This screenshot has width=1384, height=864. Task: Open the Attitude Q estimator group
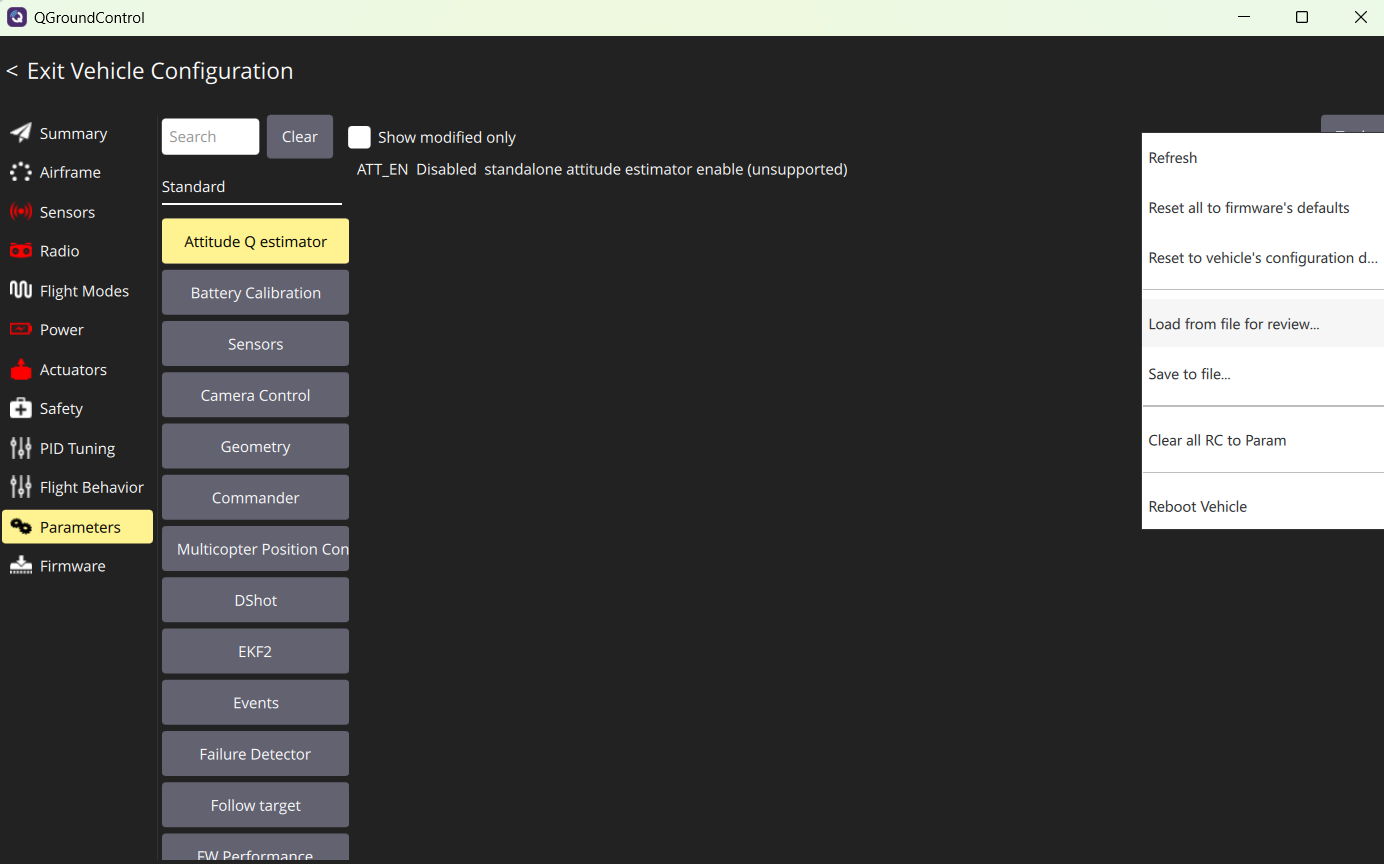(x=255, y=241)
